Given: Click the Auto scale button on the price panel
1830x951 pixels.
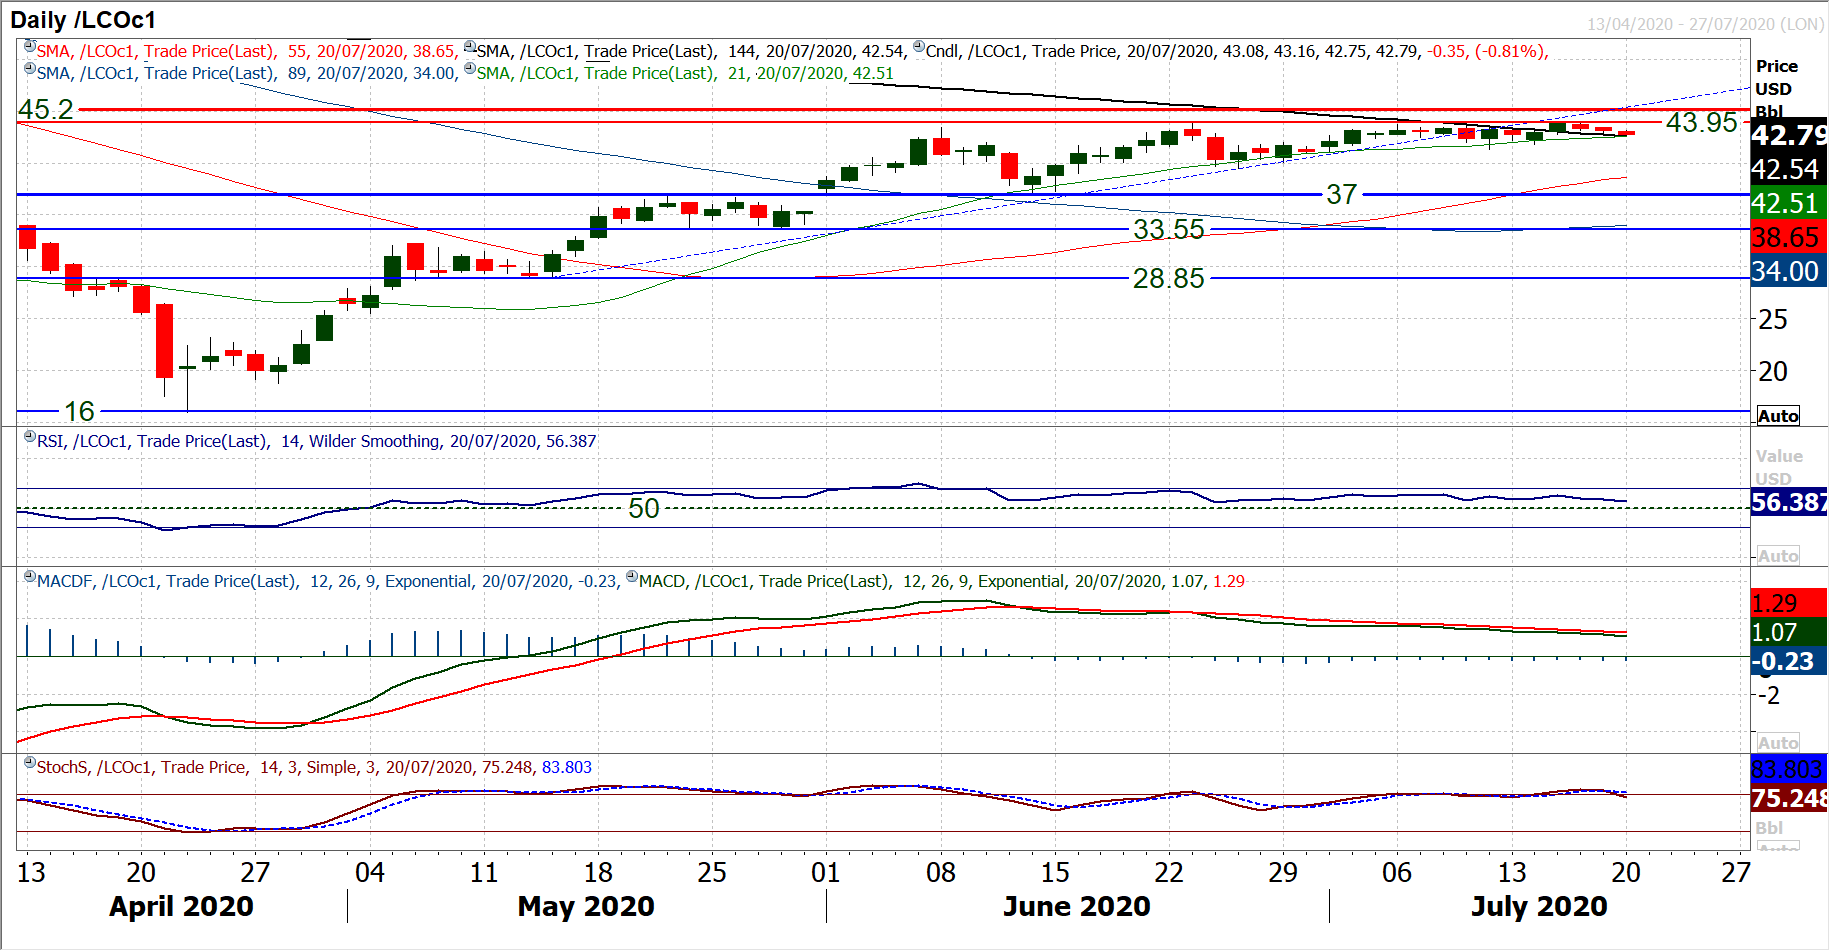Looking at the screenshot, I should click(1778, 416).
